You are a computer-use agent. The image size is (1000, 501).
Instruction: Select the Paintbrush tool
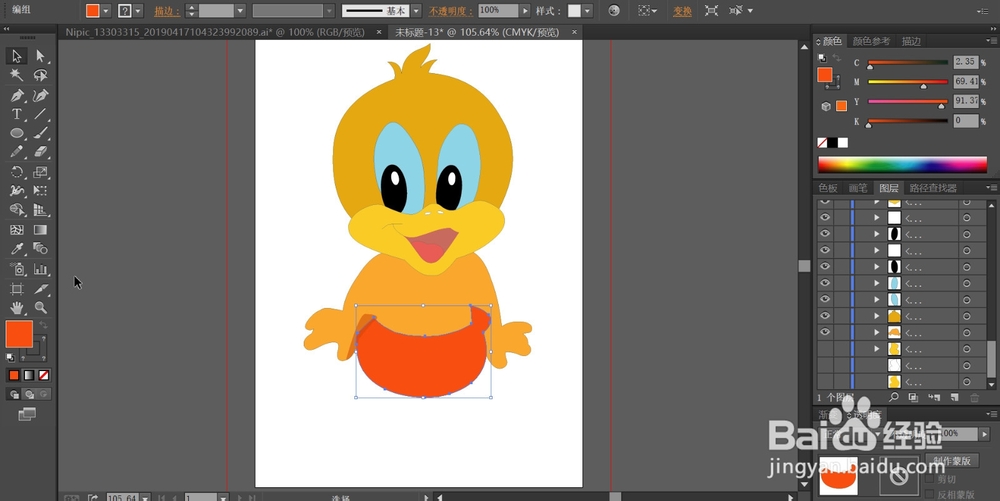40,133
